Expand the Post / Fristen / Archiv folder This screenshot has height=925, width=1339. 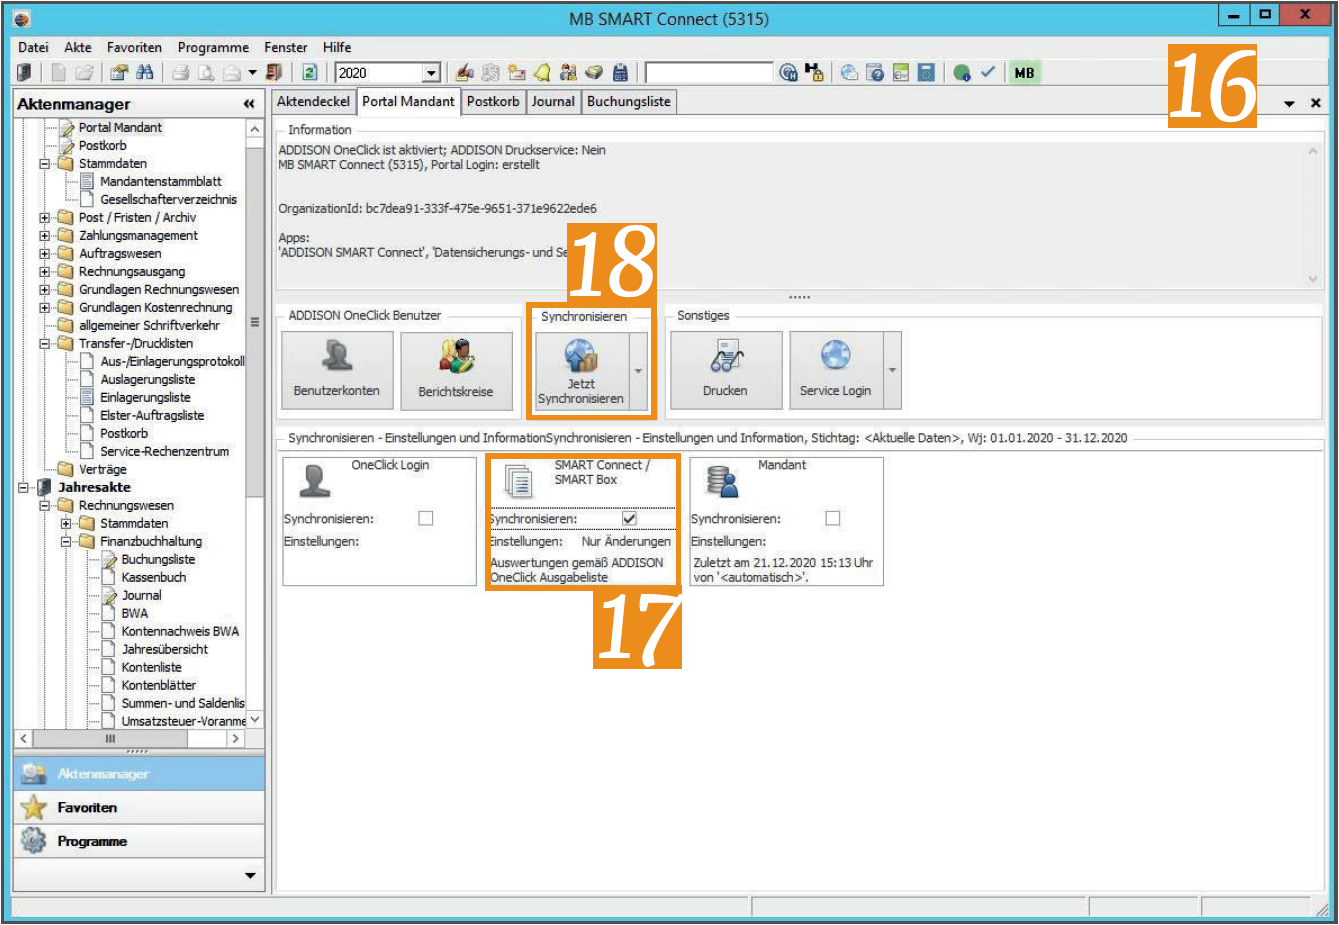(44, 218)
